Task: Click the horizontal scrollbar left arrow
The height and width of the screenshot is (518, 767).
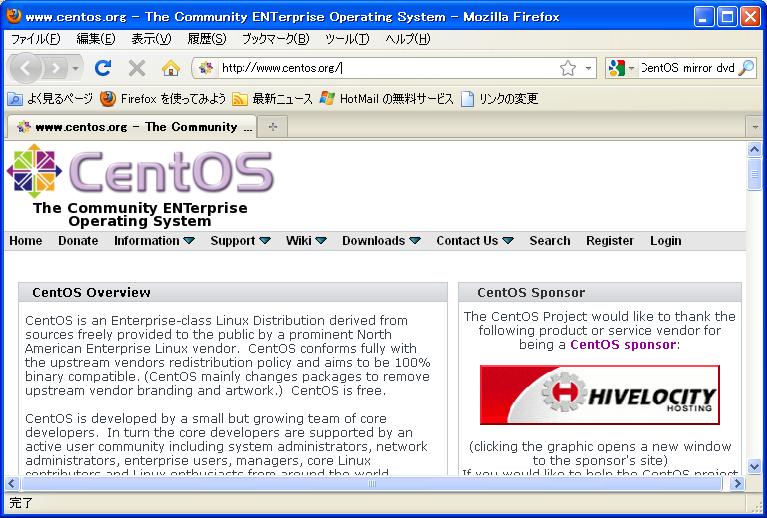Action: point(12,484)
